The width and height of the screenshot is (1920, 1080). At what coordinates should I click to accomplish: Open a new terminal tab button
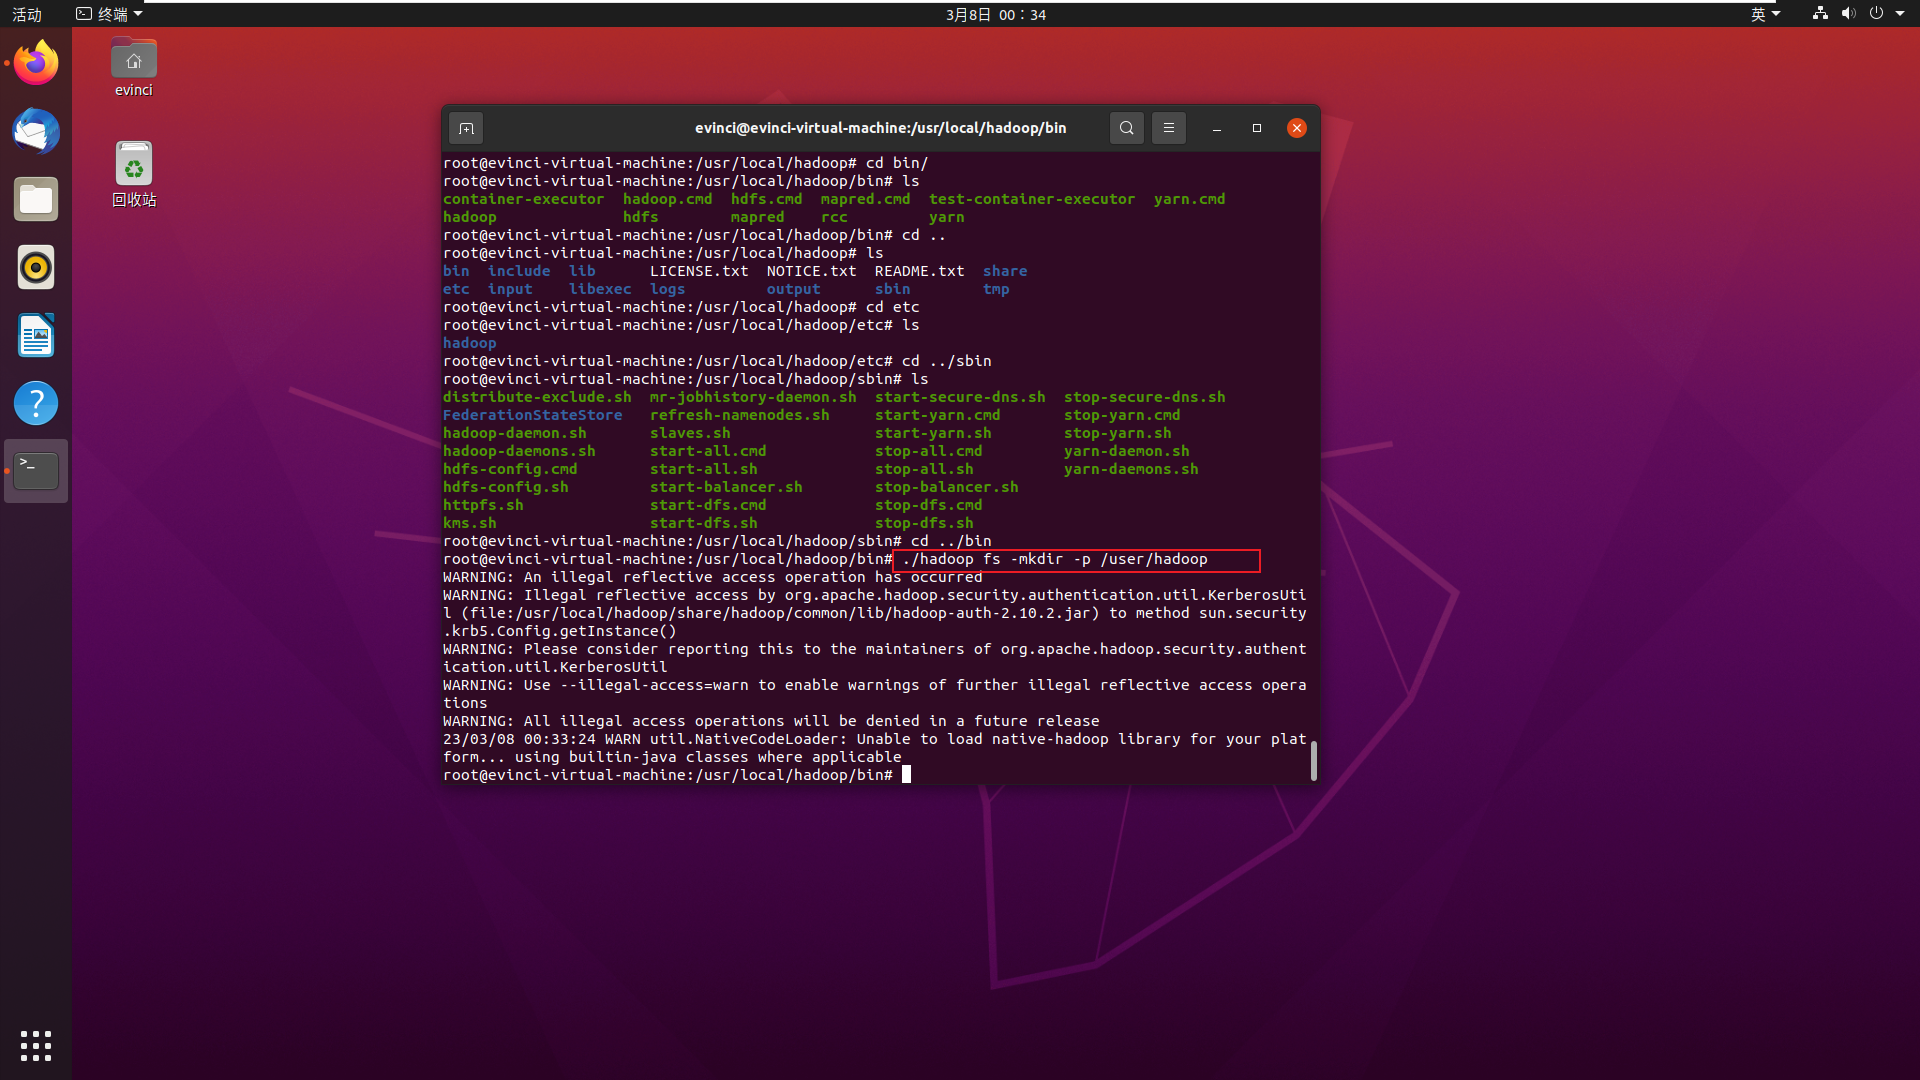click(466, 128)
